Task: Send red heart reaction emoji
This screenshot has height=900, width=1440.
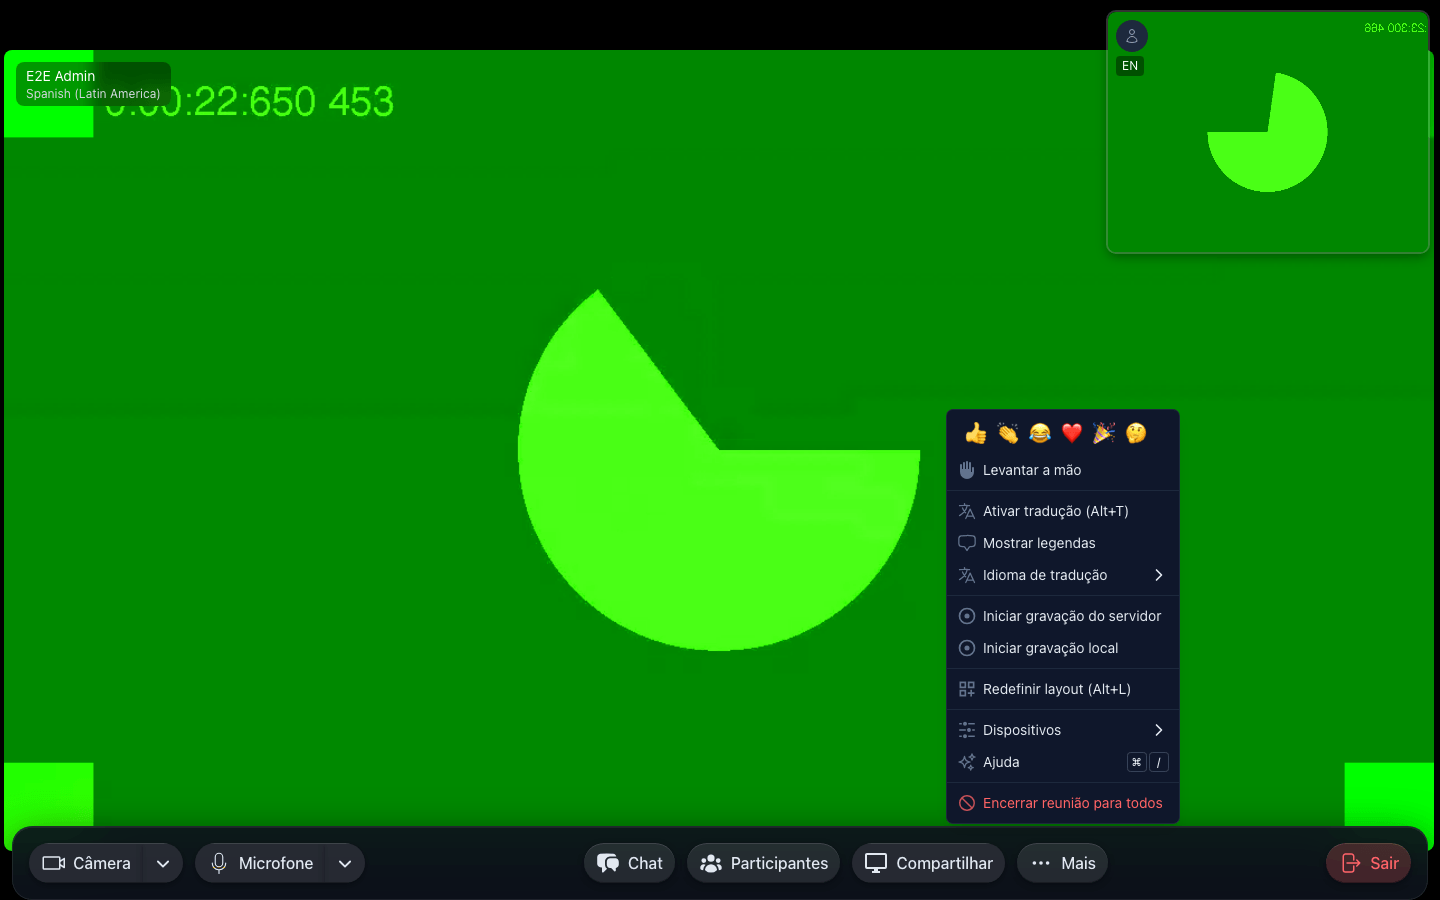Action: point(1072,433)
